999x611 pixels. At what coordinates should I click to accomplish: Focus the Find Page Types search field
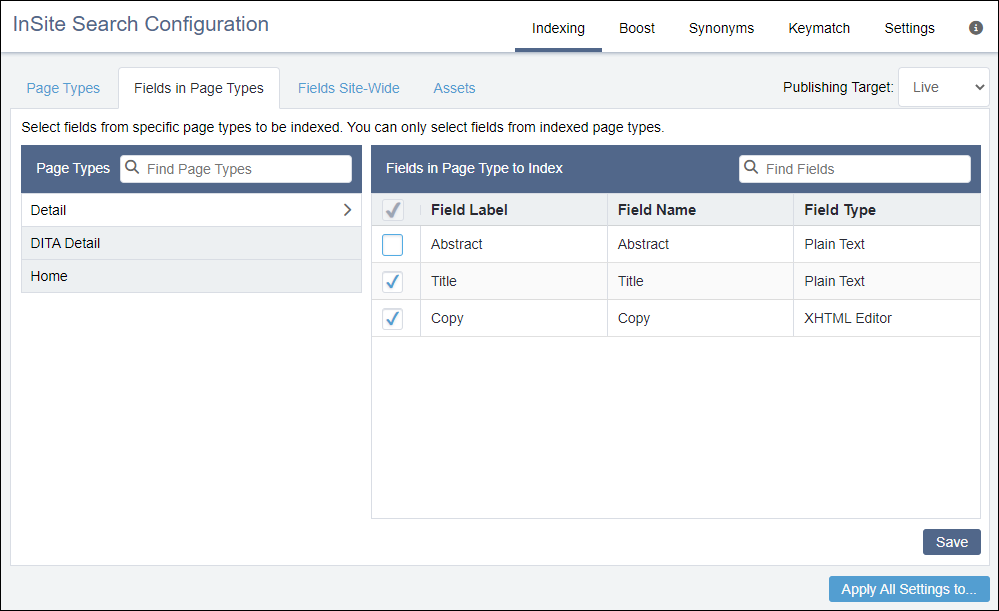pyautogui.click(x=236, y=169)
